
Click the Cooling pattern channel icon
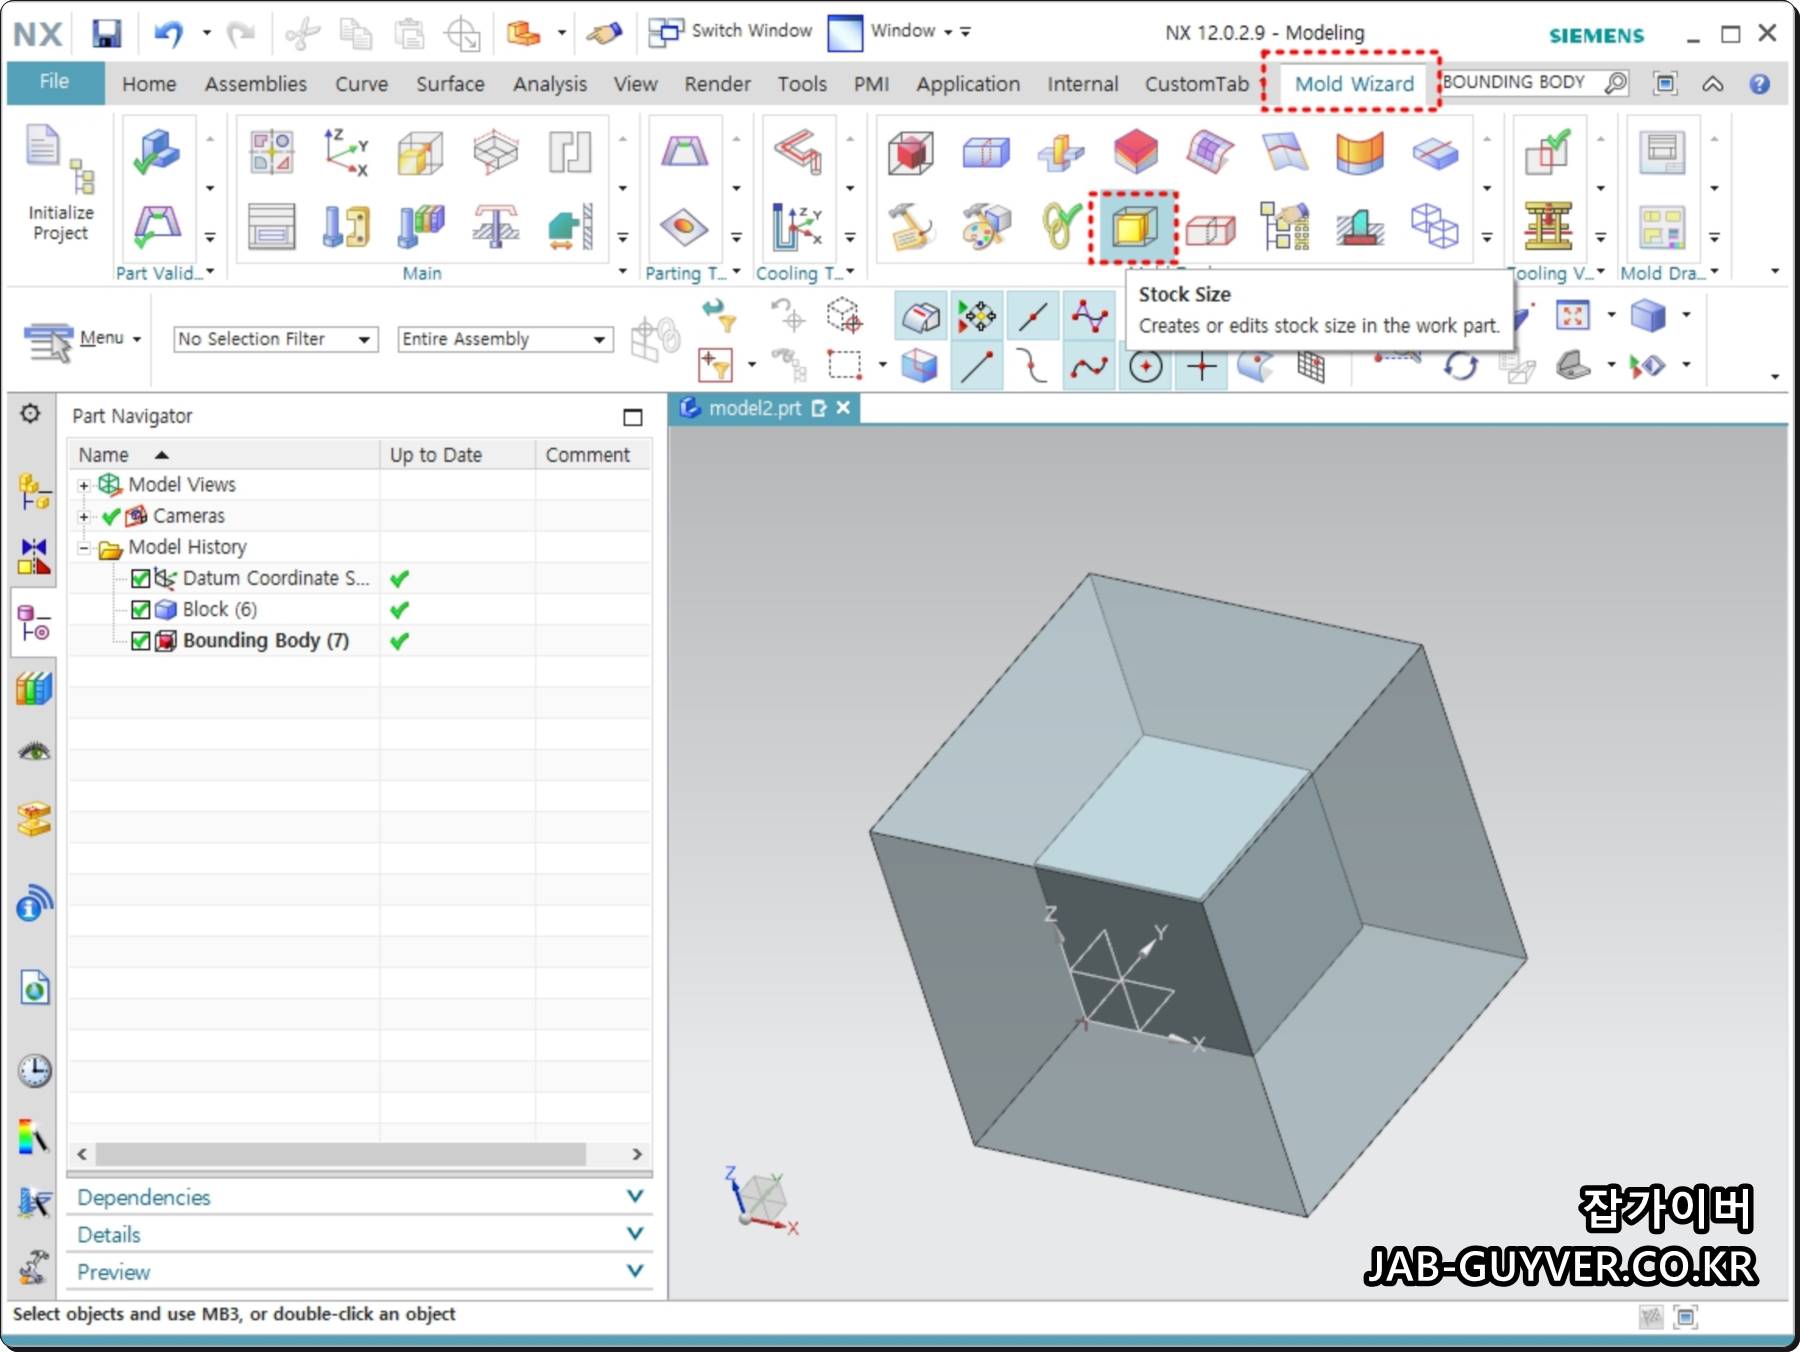tap(797, 152)
